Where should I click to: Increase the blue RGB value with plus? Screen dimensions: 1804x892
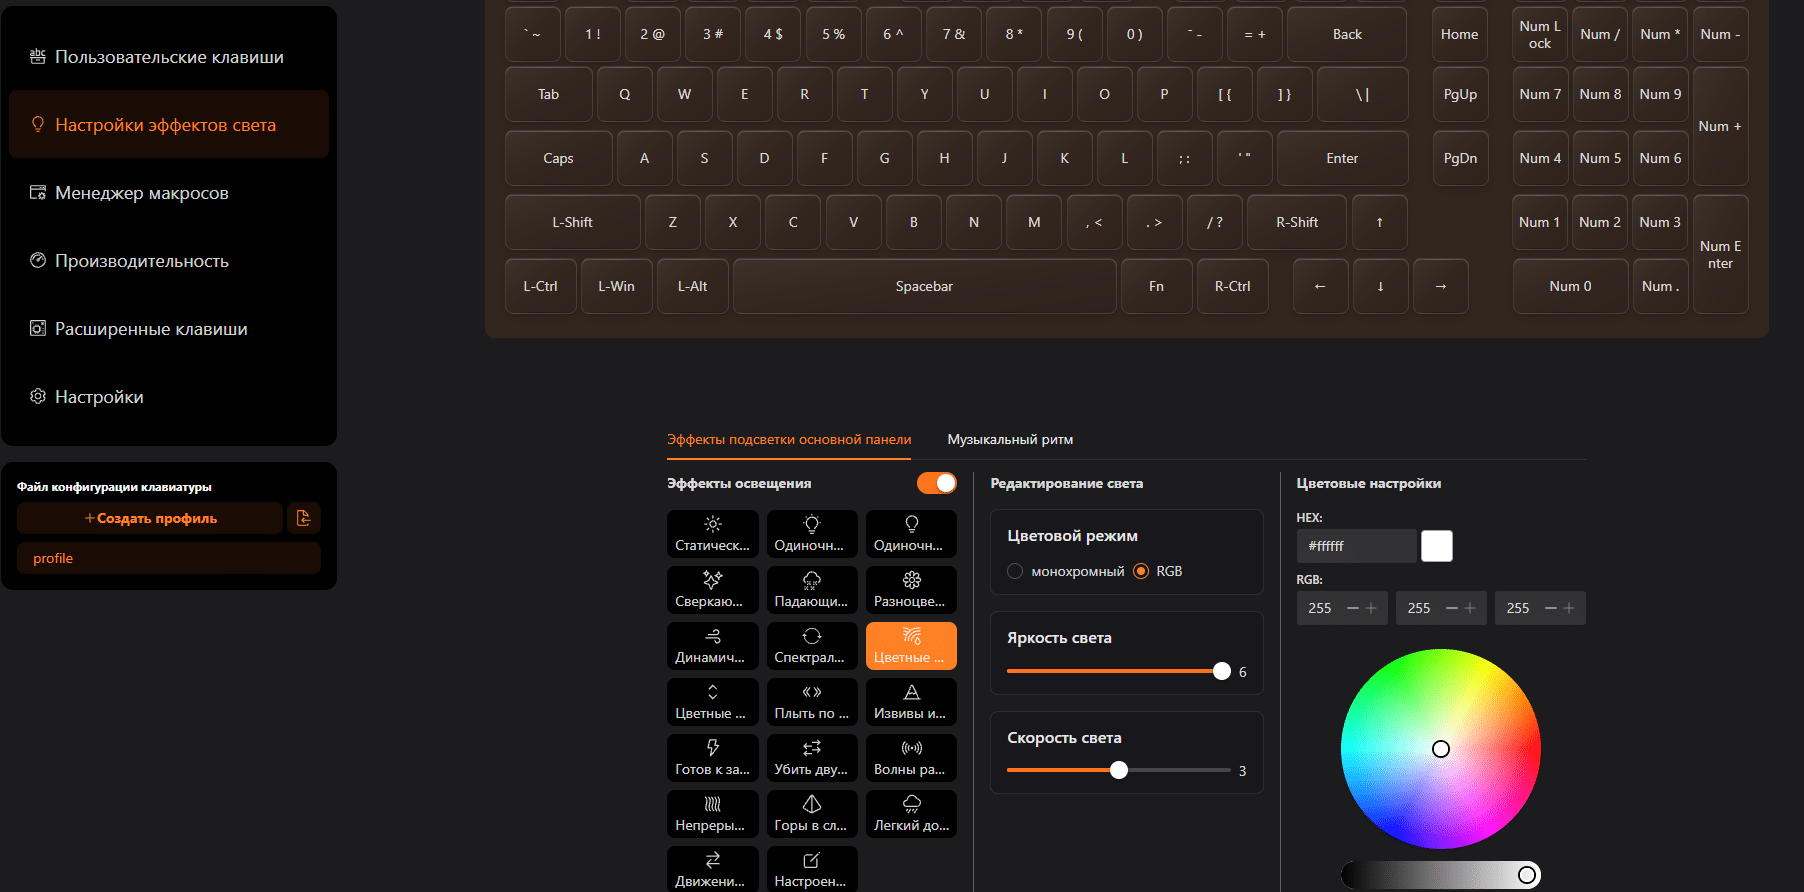pyautogui.click(x=1569, y=608)
